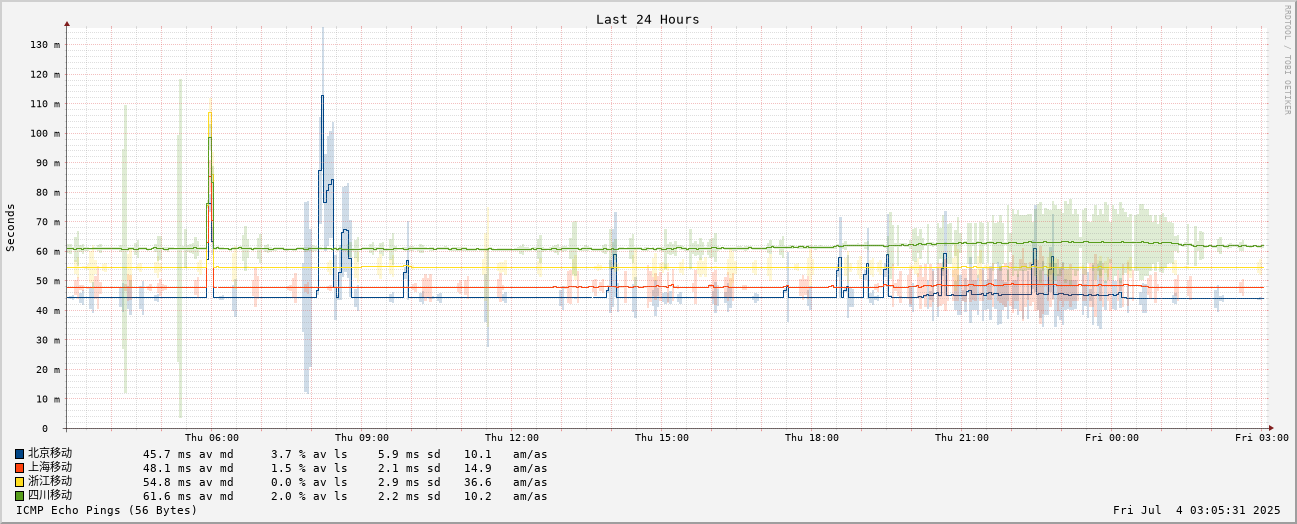The width and height of the screenshot is (1297, 524).
Task: Click the 'Thu 06:00' time axis label
Action: [212, 437]
